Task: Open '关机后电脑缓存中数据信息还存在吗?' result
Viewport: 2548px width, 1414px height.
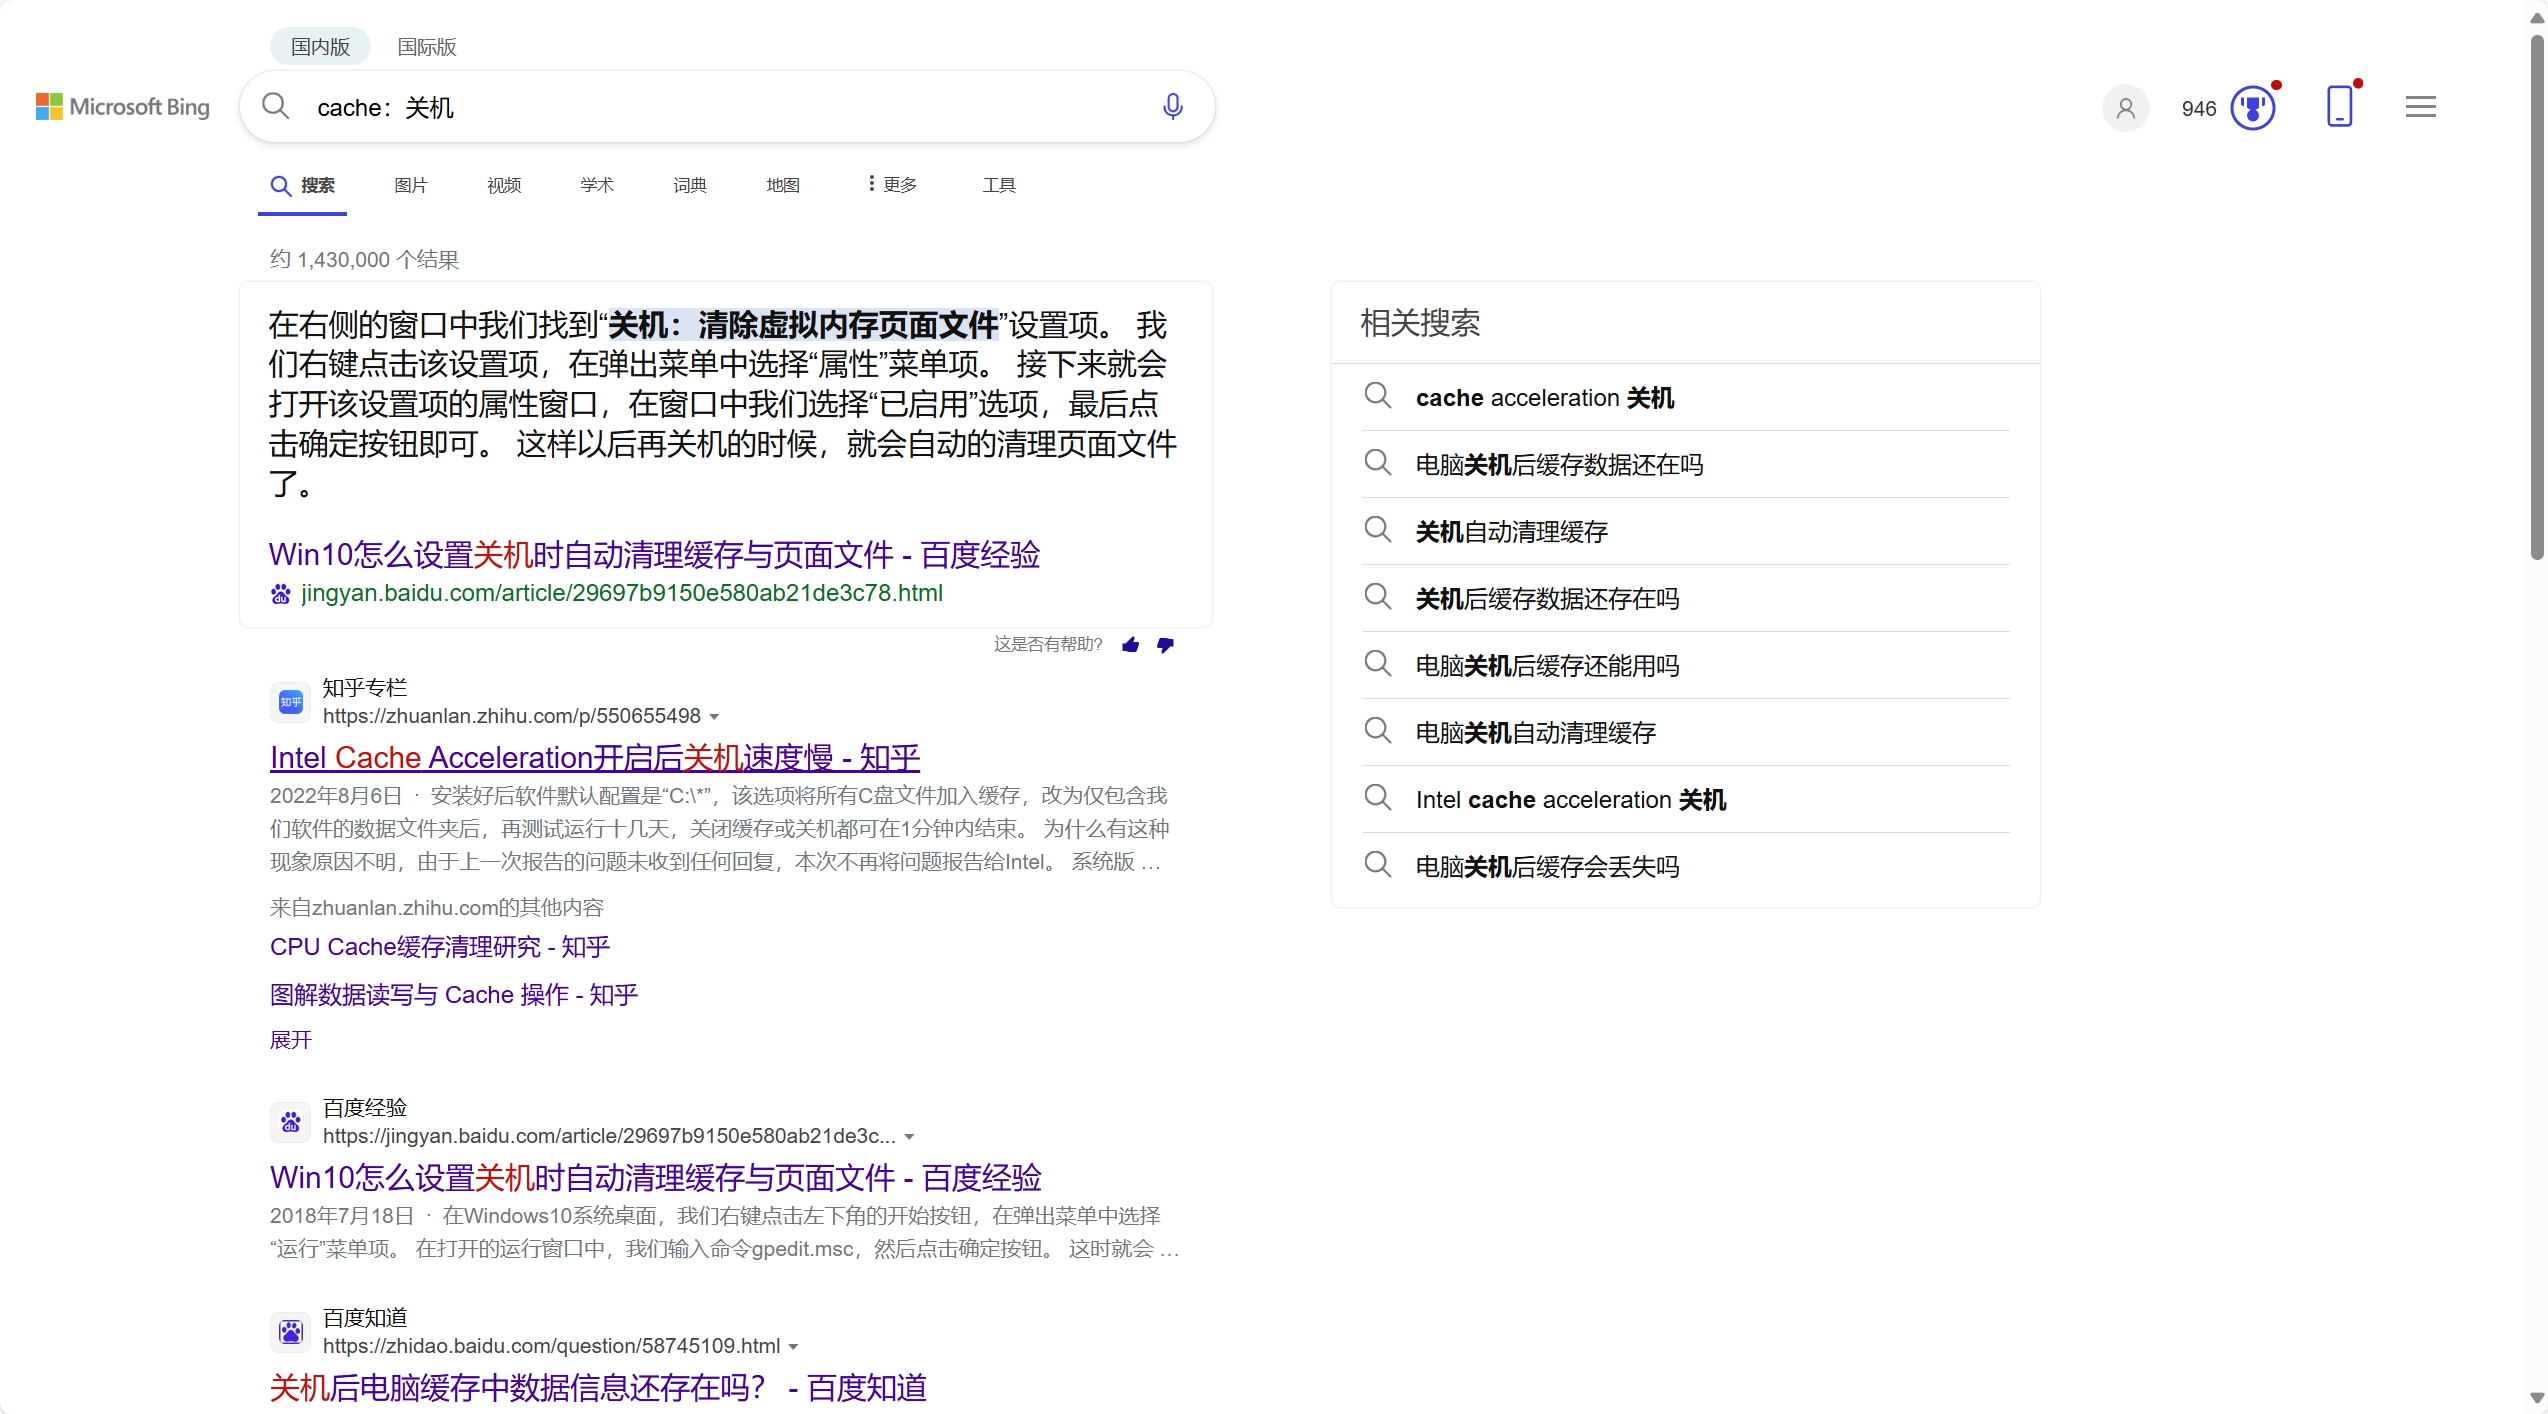Action: [598, 1388]
